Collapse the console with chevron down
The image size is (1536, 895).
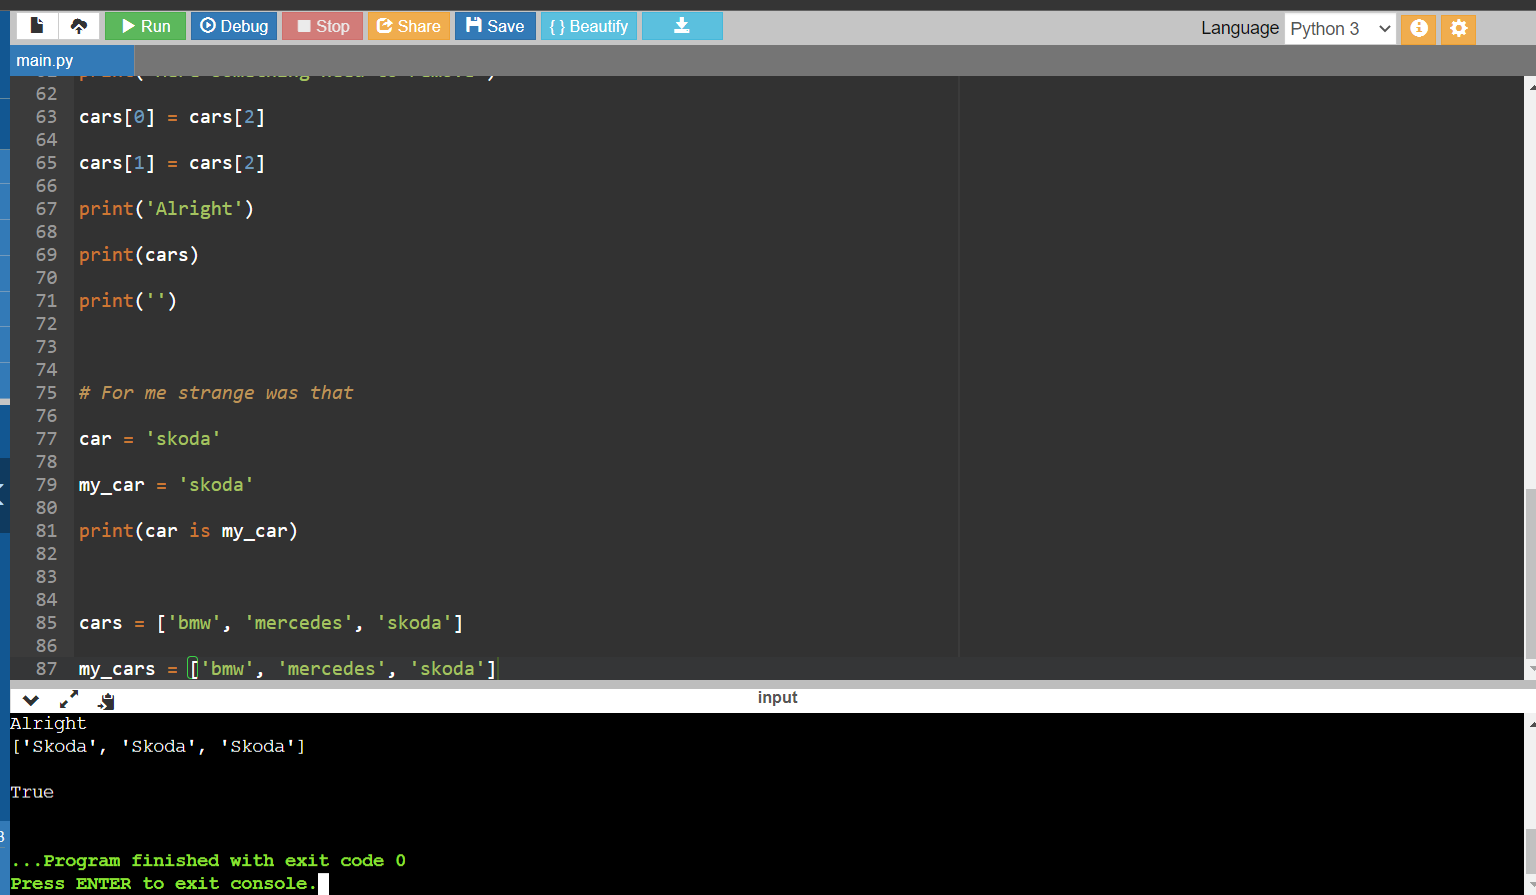click(x=31, y=700)
